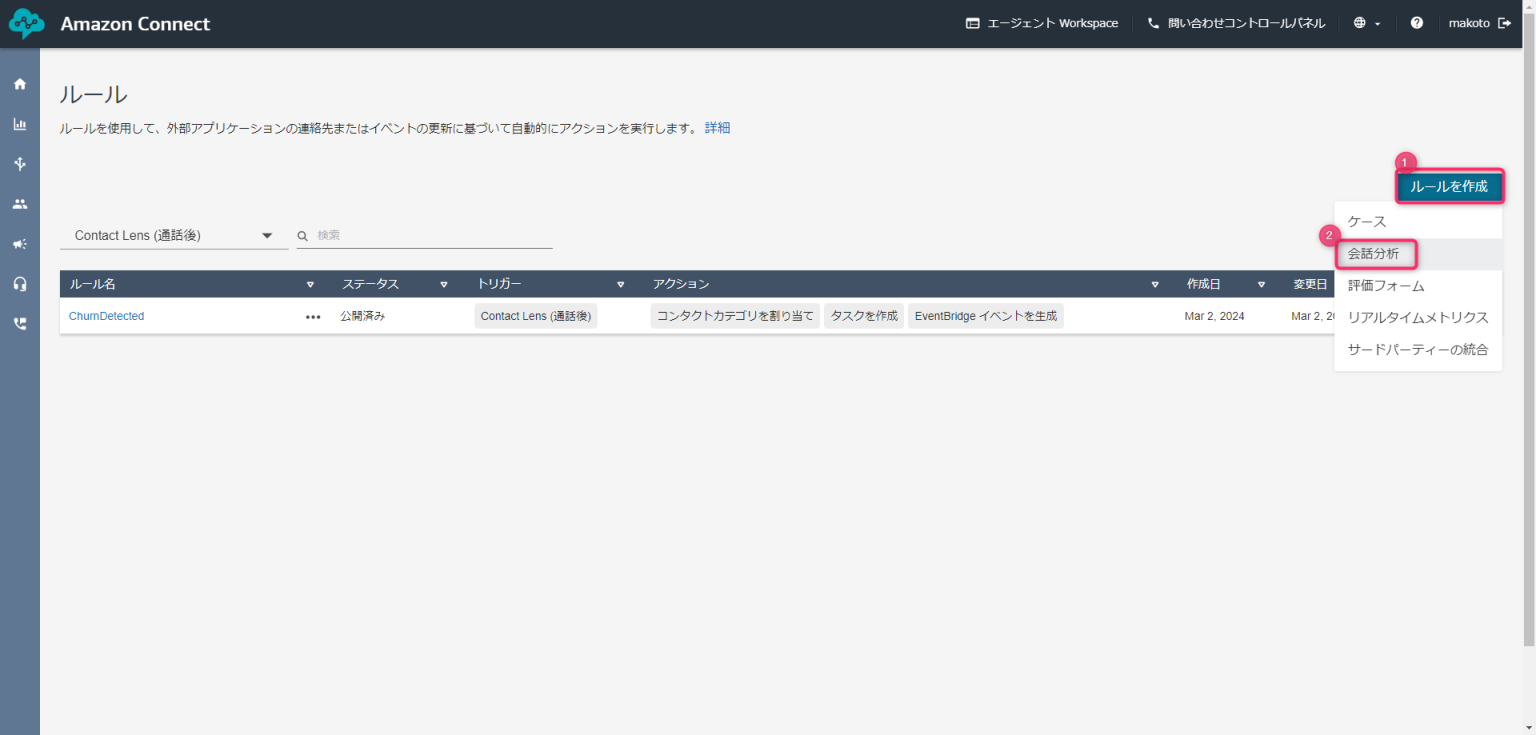Viewport: 1536px width, 735px height.
Task: Click the 詳細 help link
Action: (718, 127)
